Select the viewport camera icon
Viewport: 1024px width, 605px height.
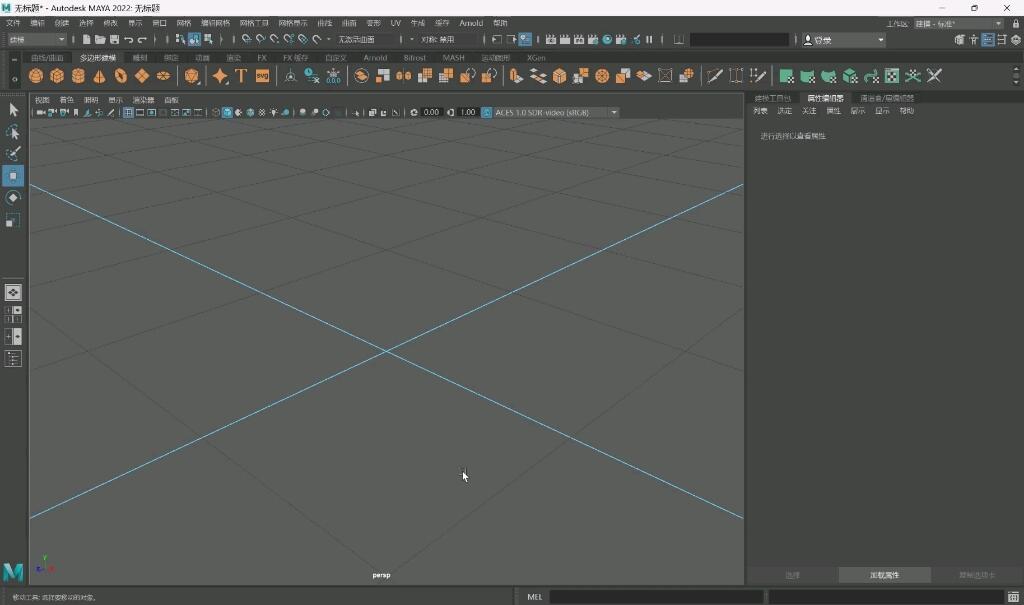click(x=40, y=112)
